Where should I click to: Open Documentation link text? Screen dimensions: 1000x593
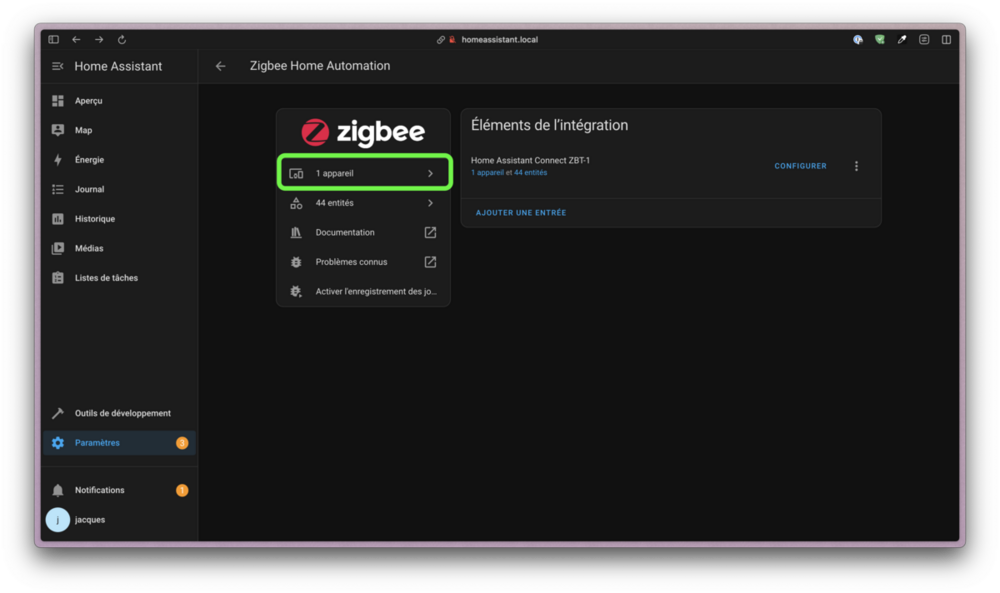345,232
